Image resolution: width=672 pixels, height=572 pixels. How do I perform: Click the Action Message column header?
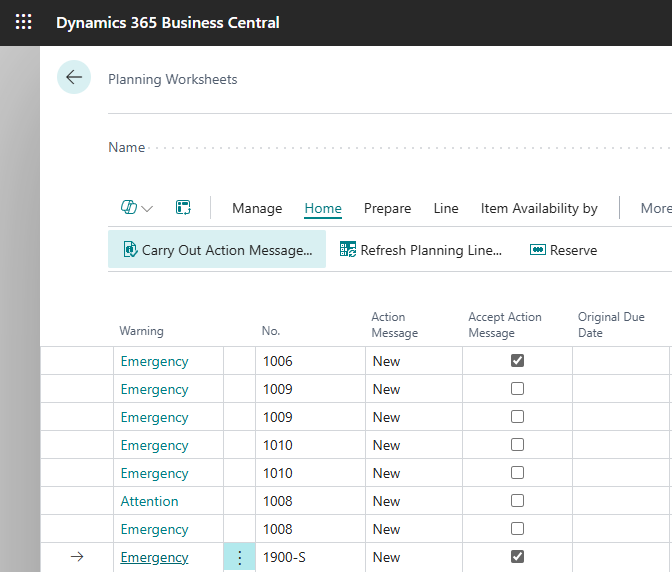[395, 325]
